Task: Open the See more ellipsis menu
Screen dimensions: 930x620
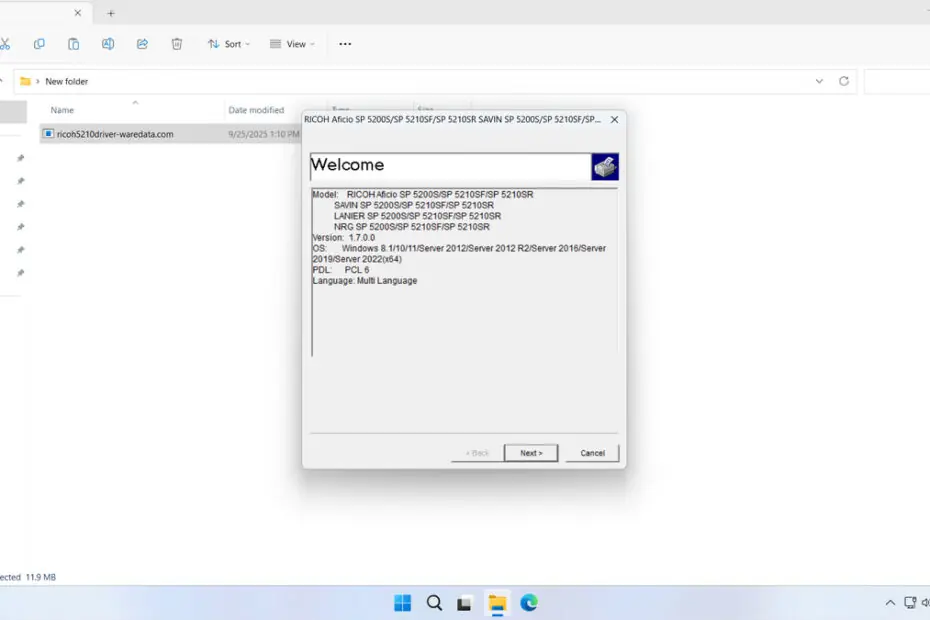Action: (x=345, y=44)
